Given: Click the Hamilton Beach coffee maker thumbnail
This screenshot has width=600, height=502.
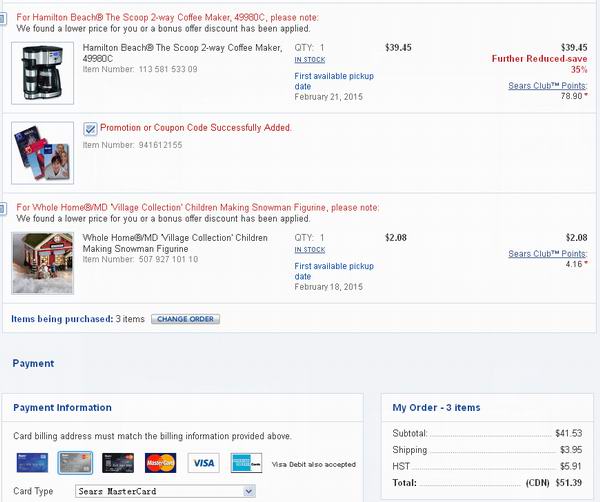Looking at the screenshot, I should click(42, 72).
